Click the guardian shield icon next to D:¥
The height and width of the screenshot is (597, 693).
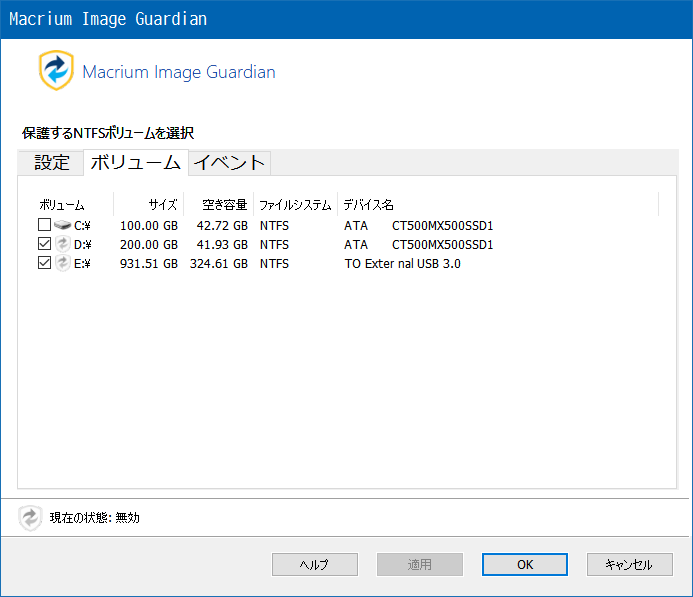coord(63,244)
